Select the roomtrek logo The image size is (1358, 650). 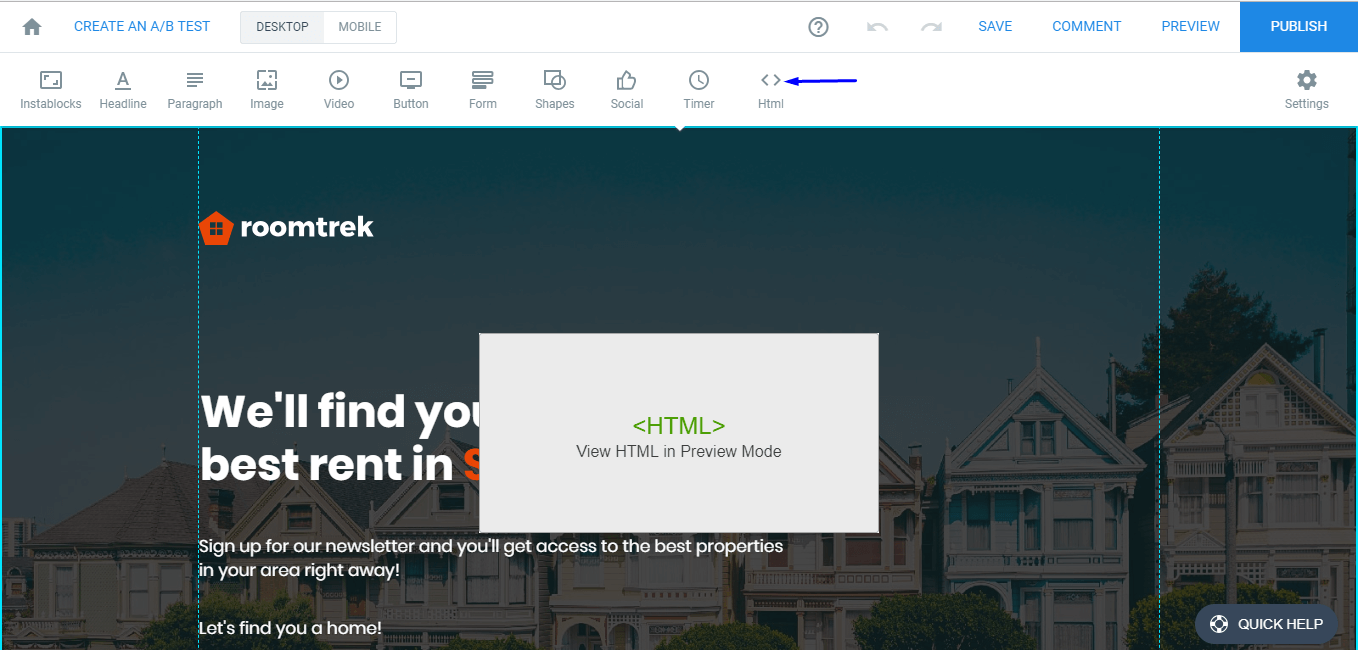286,228
